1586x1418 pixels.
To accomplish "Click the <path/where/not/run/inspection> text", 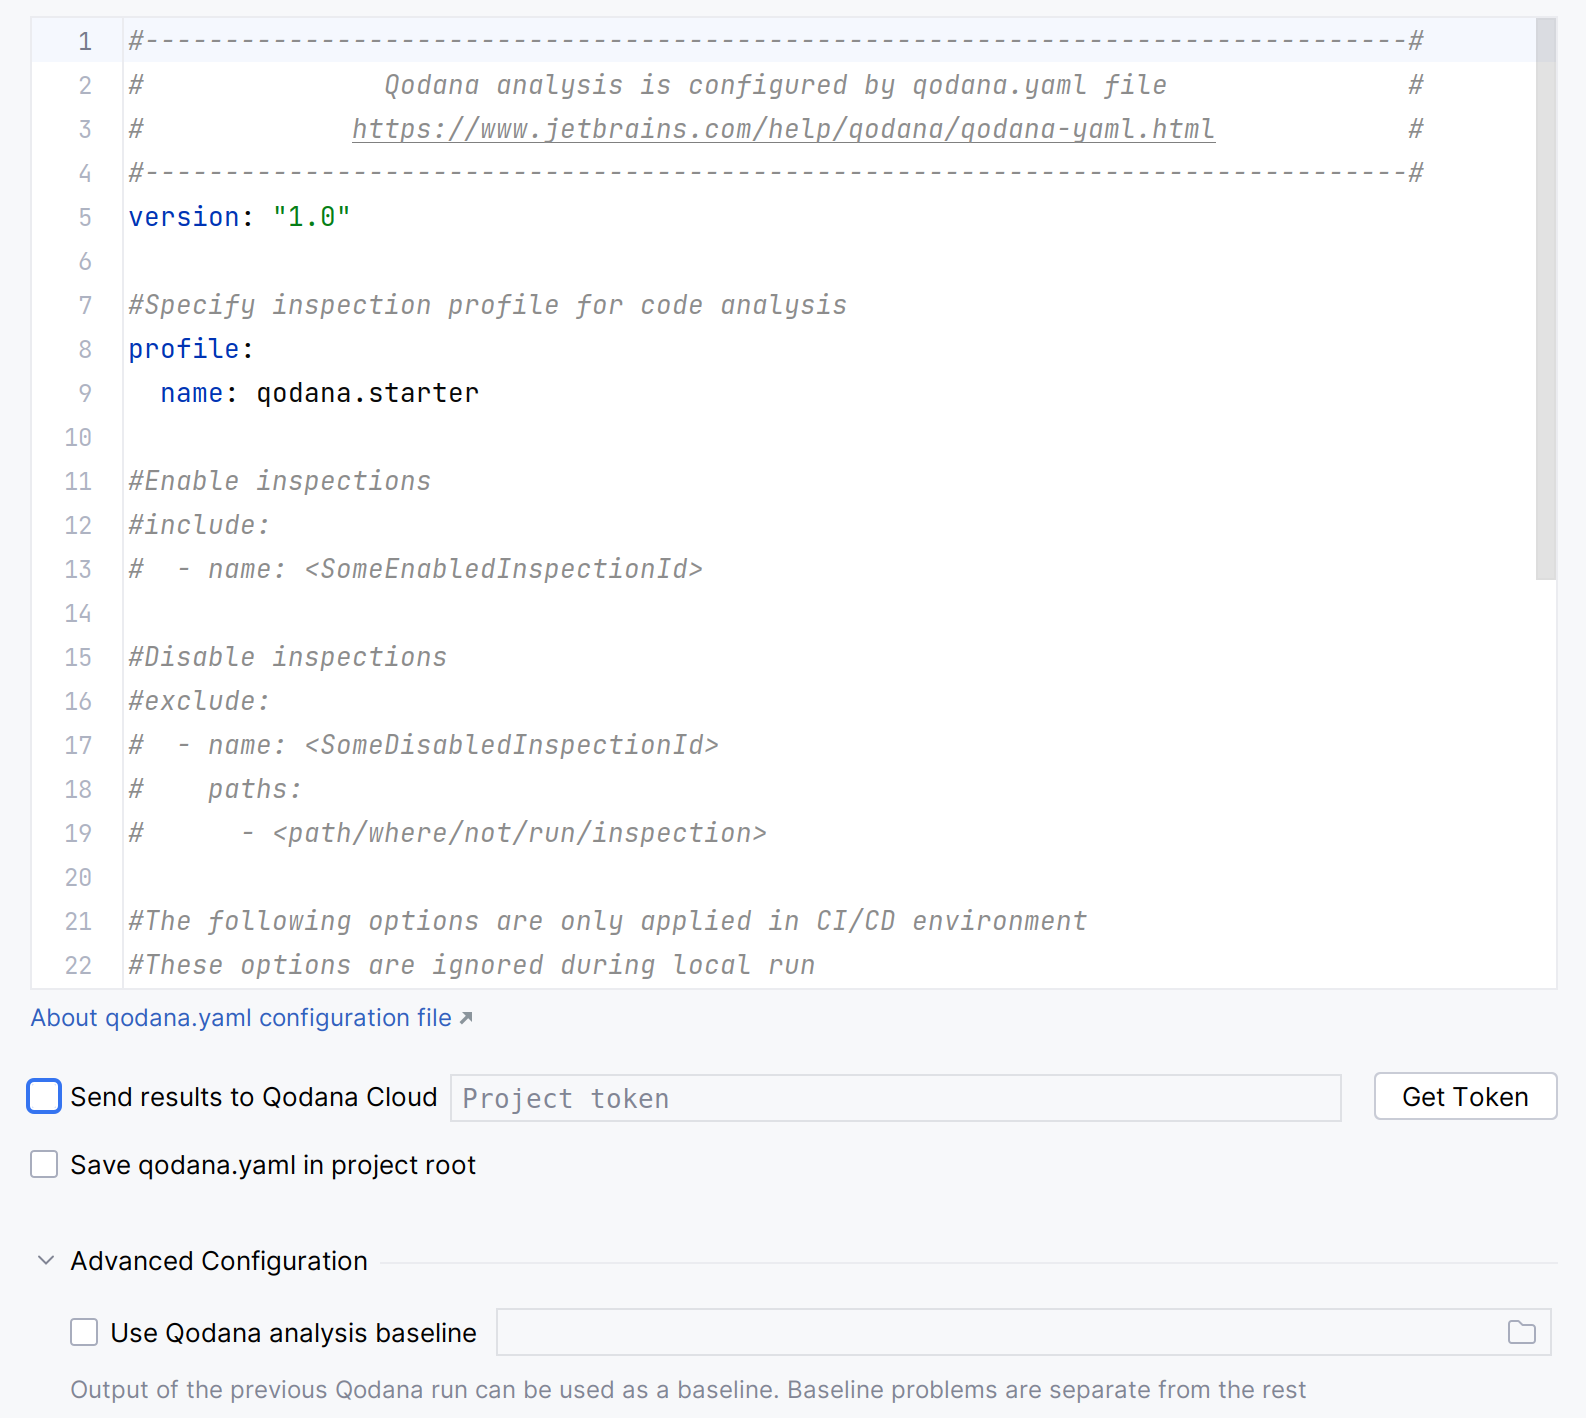I will [519, 833].
